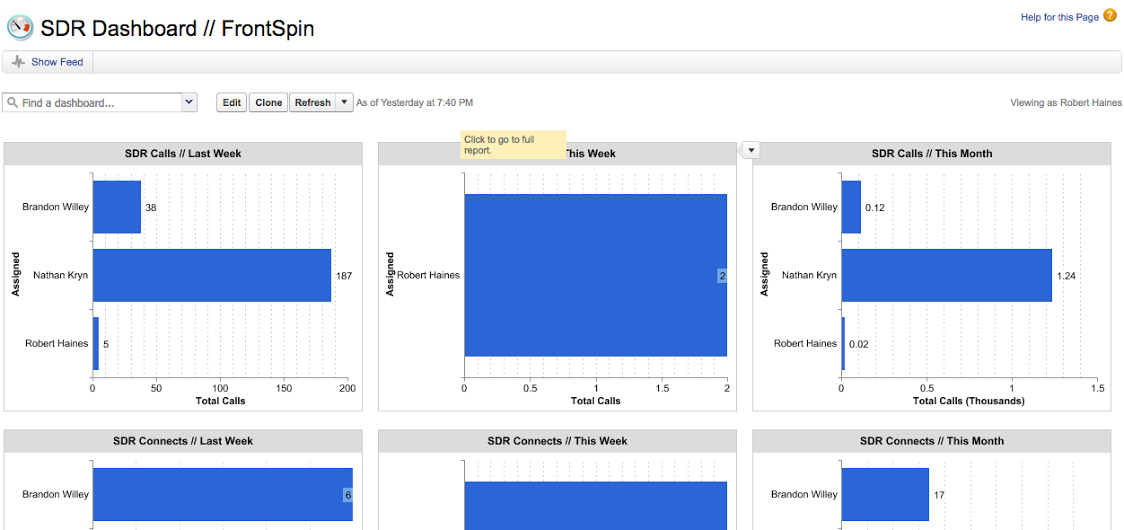Screen dimensions: 1124x530
Task: Click the value 187 next to Nathan Kryn
Action: pos(344,276)
